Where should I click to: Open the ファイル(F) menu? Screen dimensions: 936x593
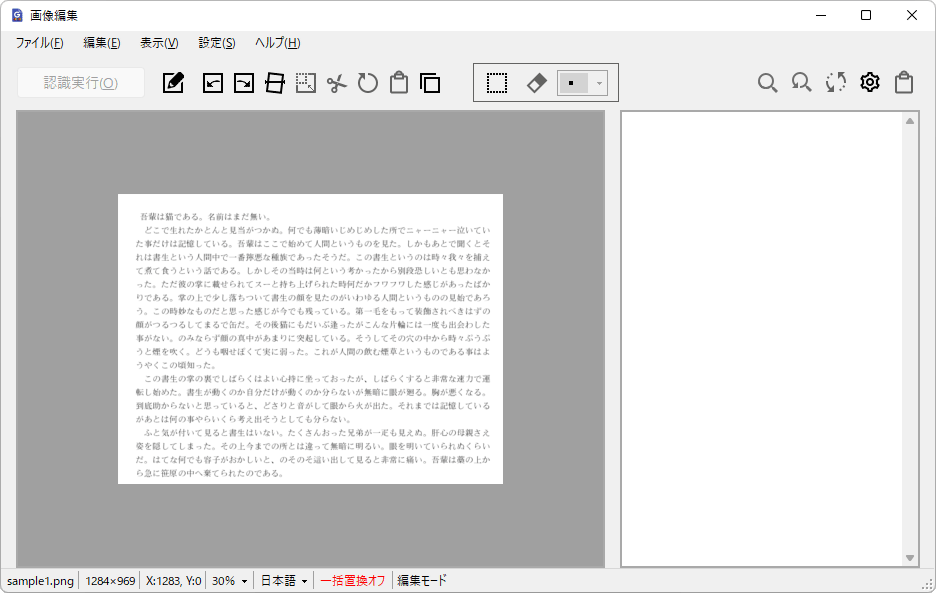[x=39, y=43]
